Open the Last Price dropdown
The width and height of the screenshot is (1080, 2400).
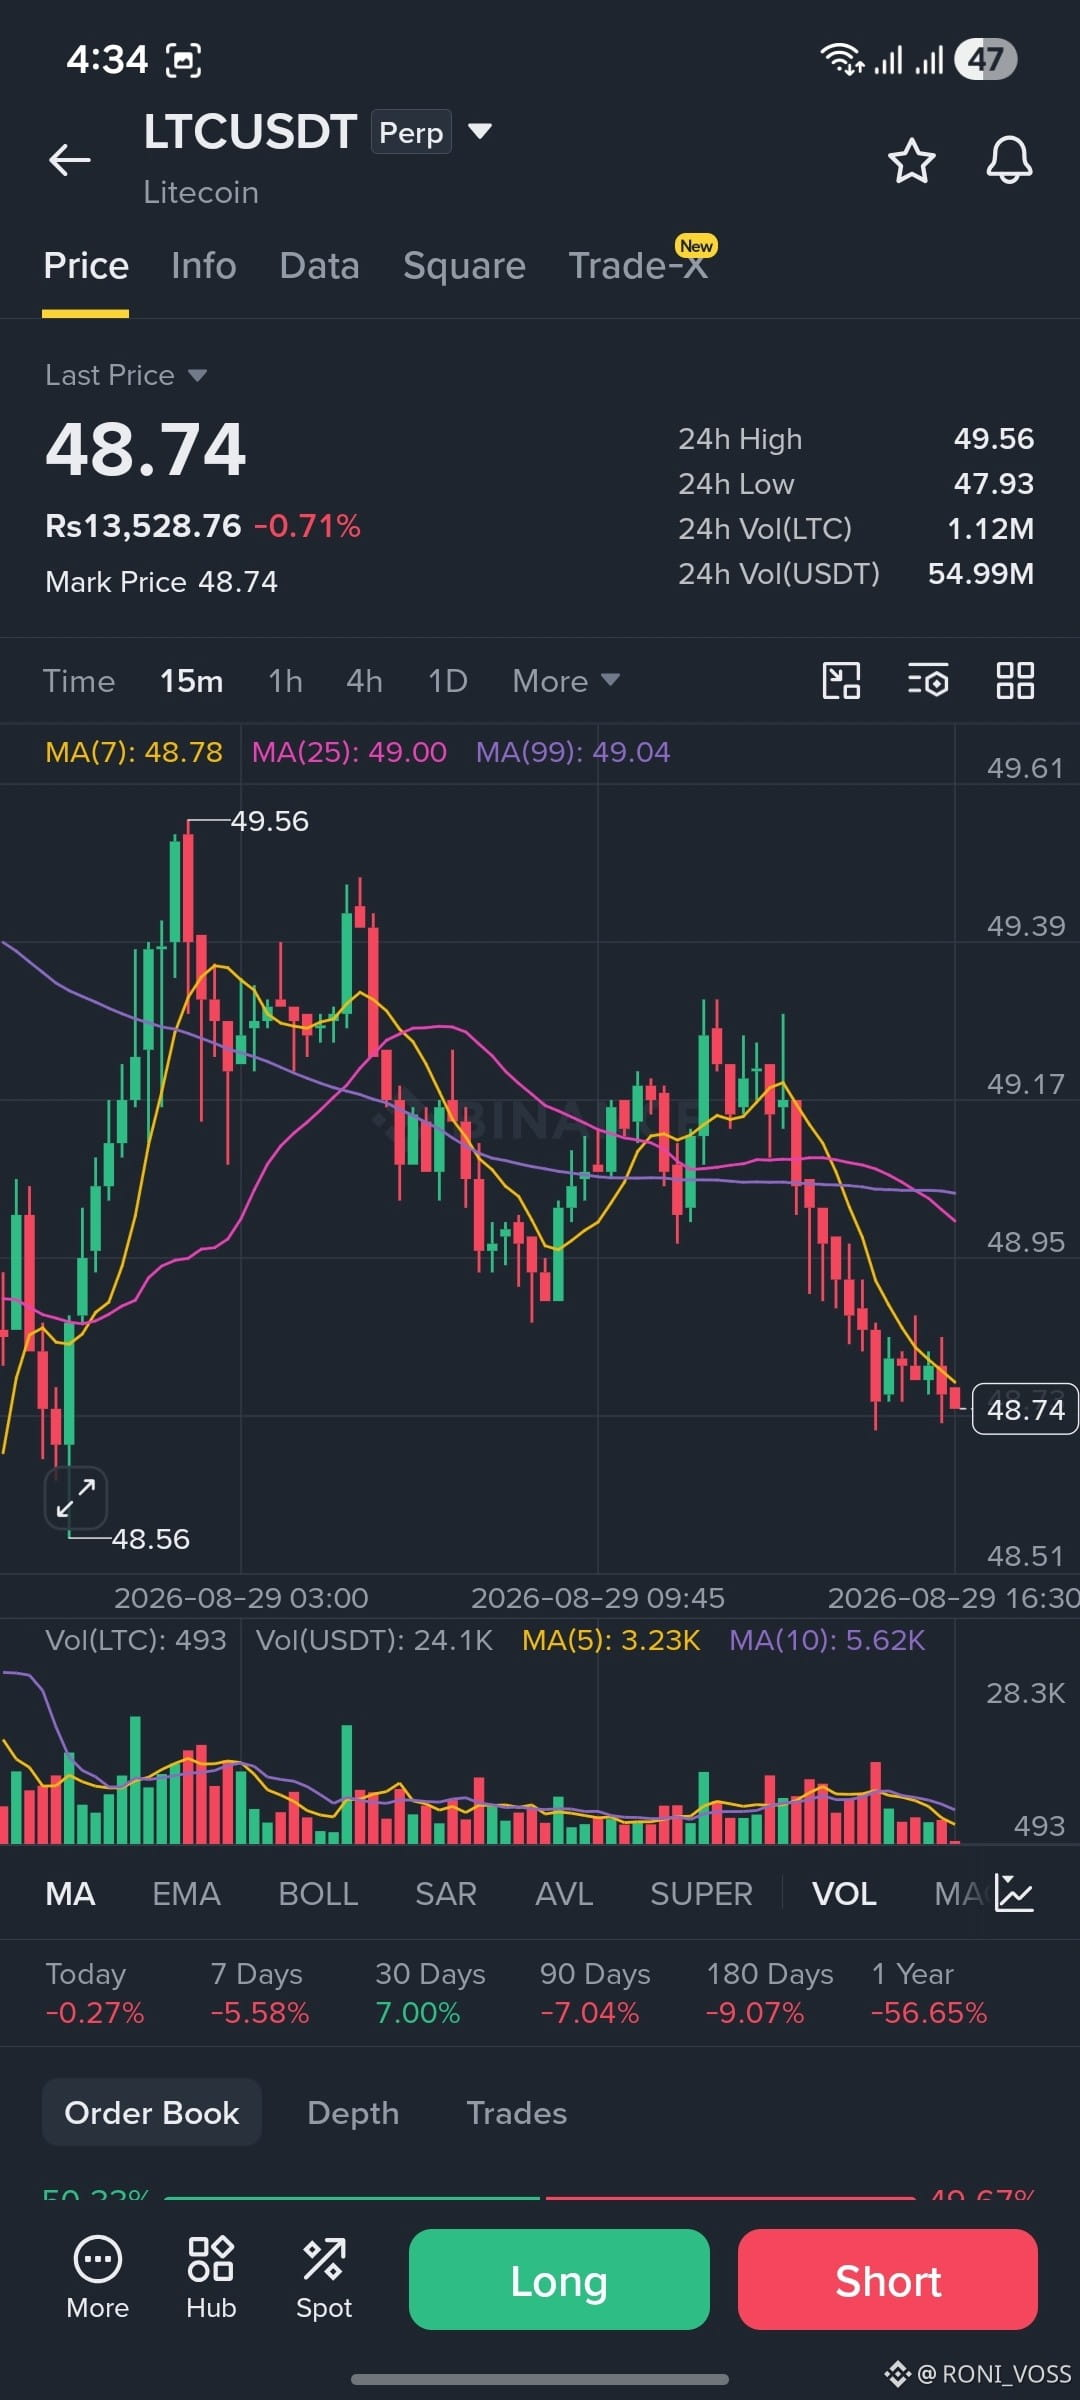[x=126, y=375]
